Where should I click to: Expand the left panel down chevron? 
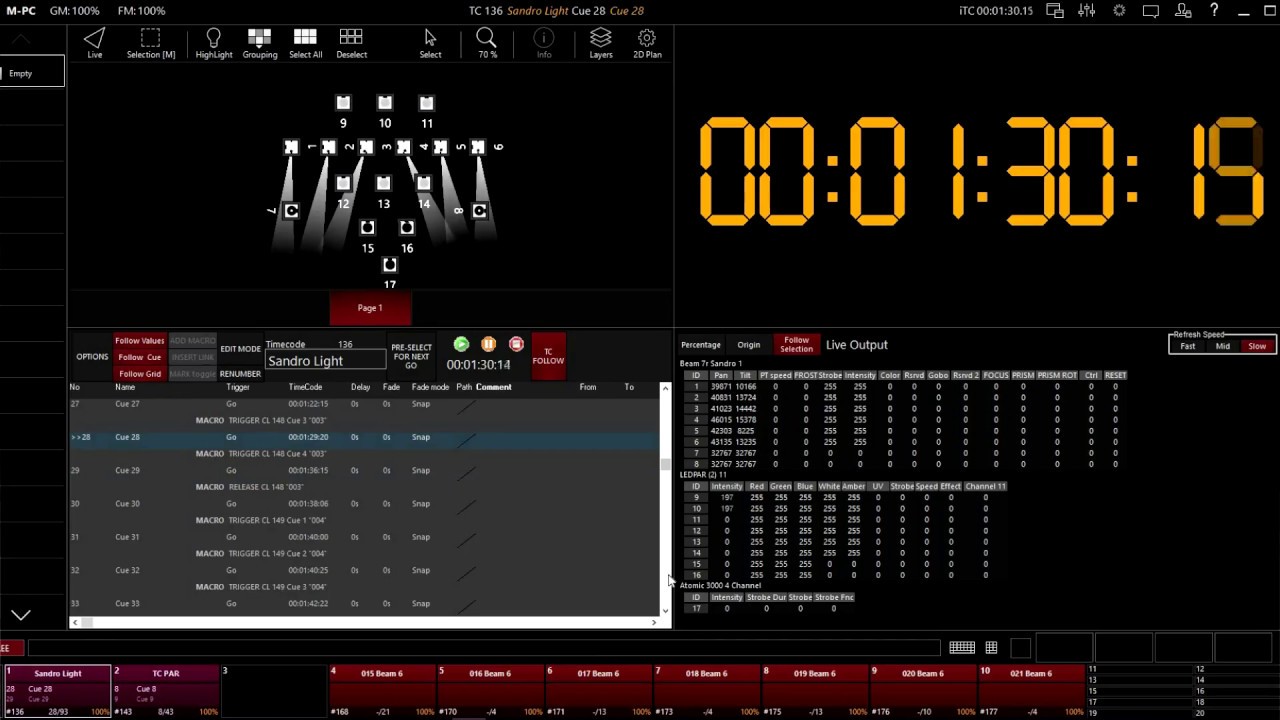pos(21,615)
